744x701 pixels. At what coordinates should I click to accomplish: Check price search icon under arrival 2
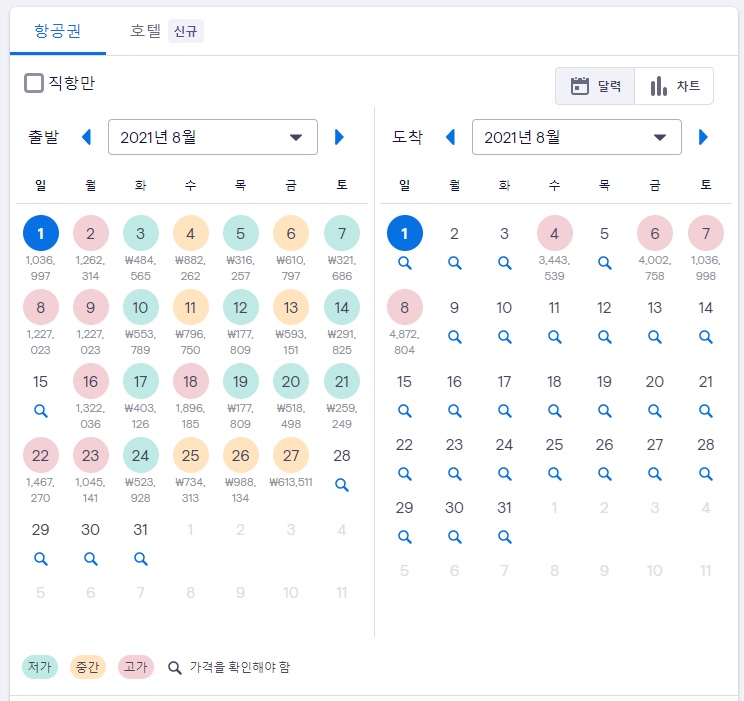[455, 263]
